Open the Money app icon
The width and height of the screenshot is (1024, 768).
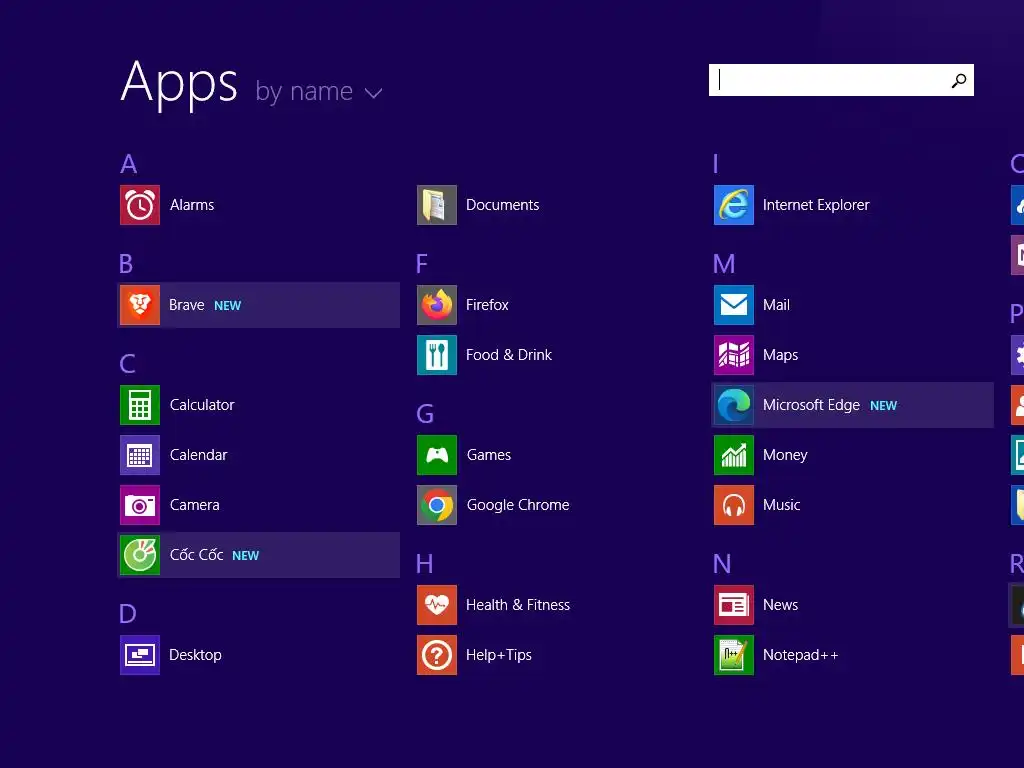coord(734,455)
